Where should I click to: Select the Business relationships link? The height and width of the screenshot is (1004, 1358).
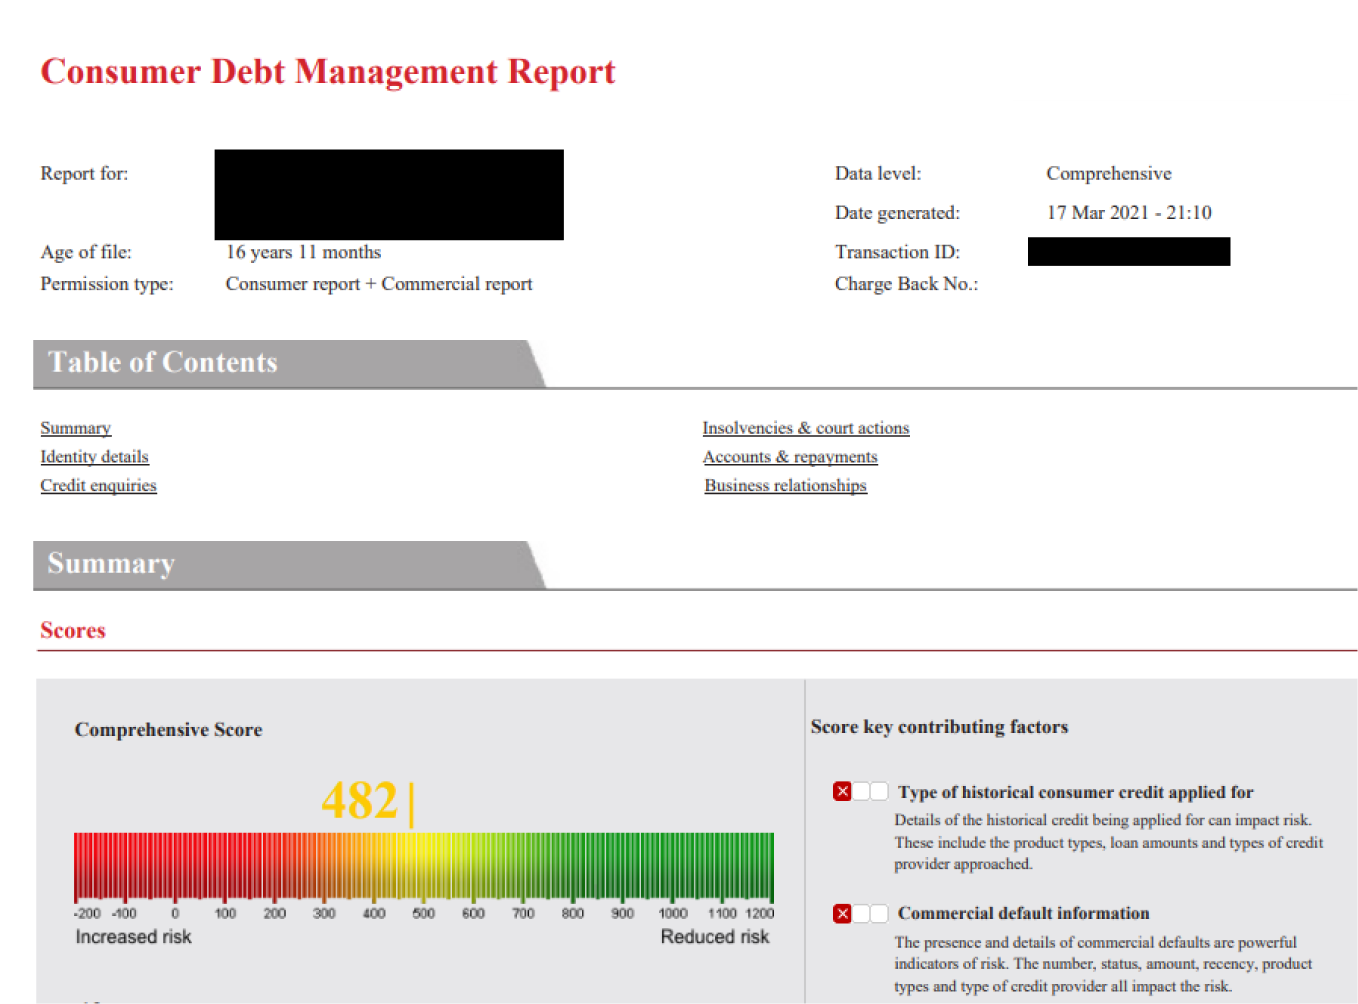[785, 486]
